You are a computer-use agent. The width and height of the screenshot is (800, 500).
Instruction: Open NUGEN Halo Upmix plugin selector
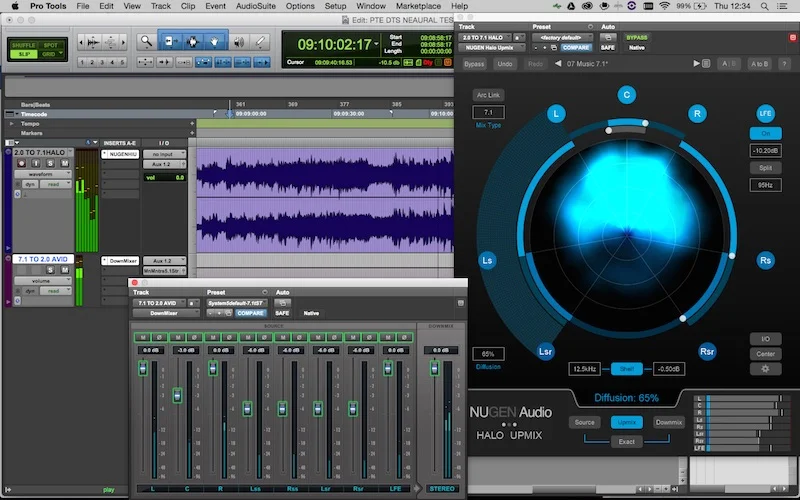click(x=492, y=47)
